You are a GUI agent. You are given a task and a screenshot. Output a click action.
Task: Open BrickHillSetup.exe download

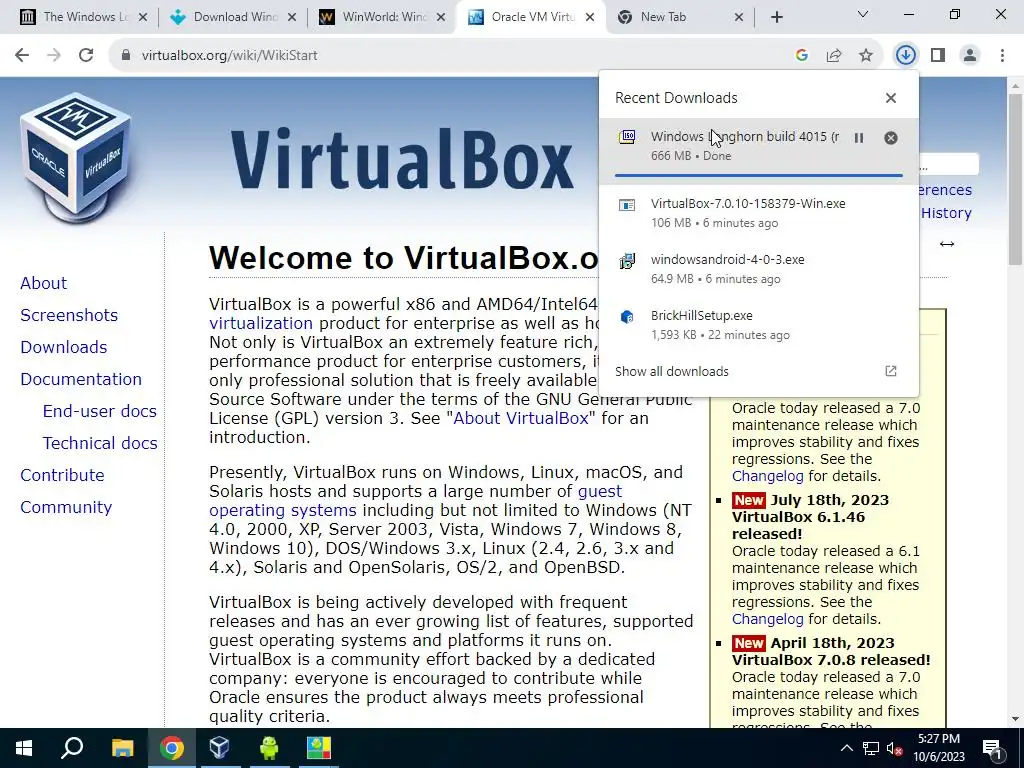(758, 325)
